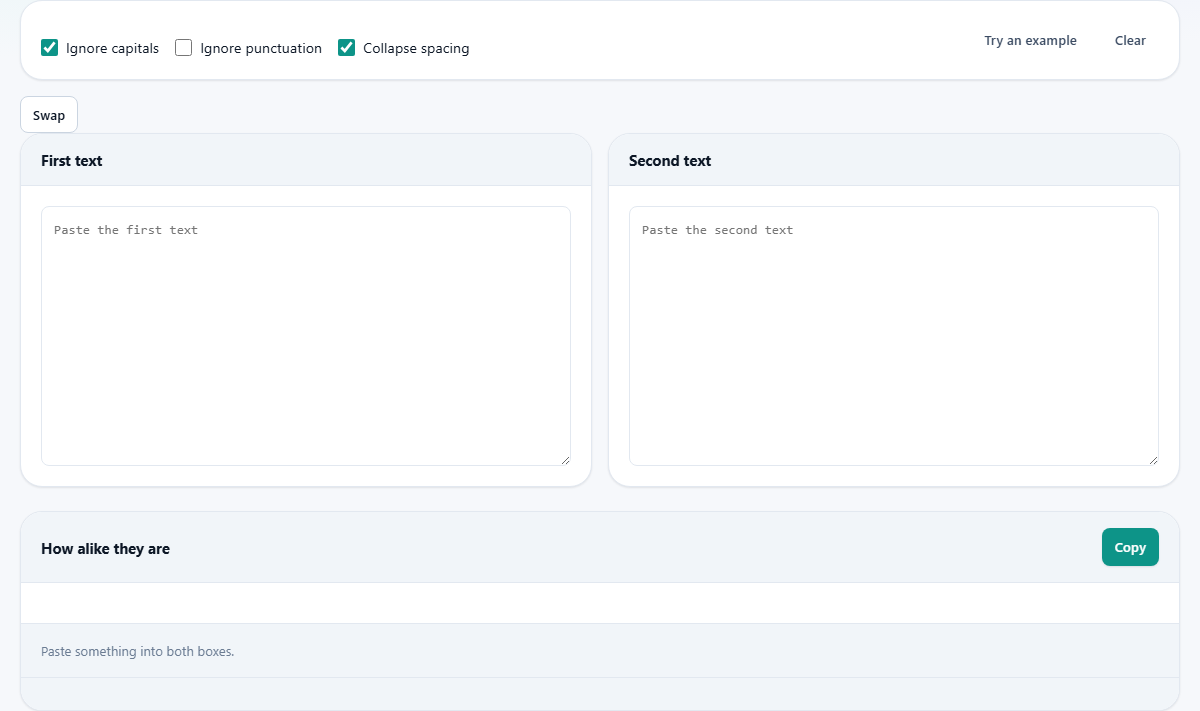Clear both text boxes with the Clear button
Screen dimensions: 1200x711
coord(1130,41)
